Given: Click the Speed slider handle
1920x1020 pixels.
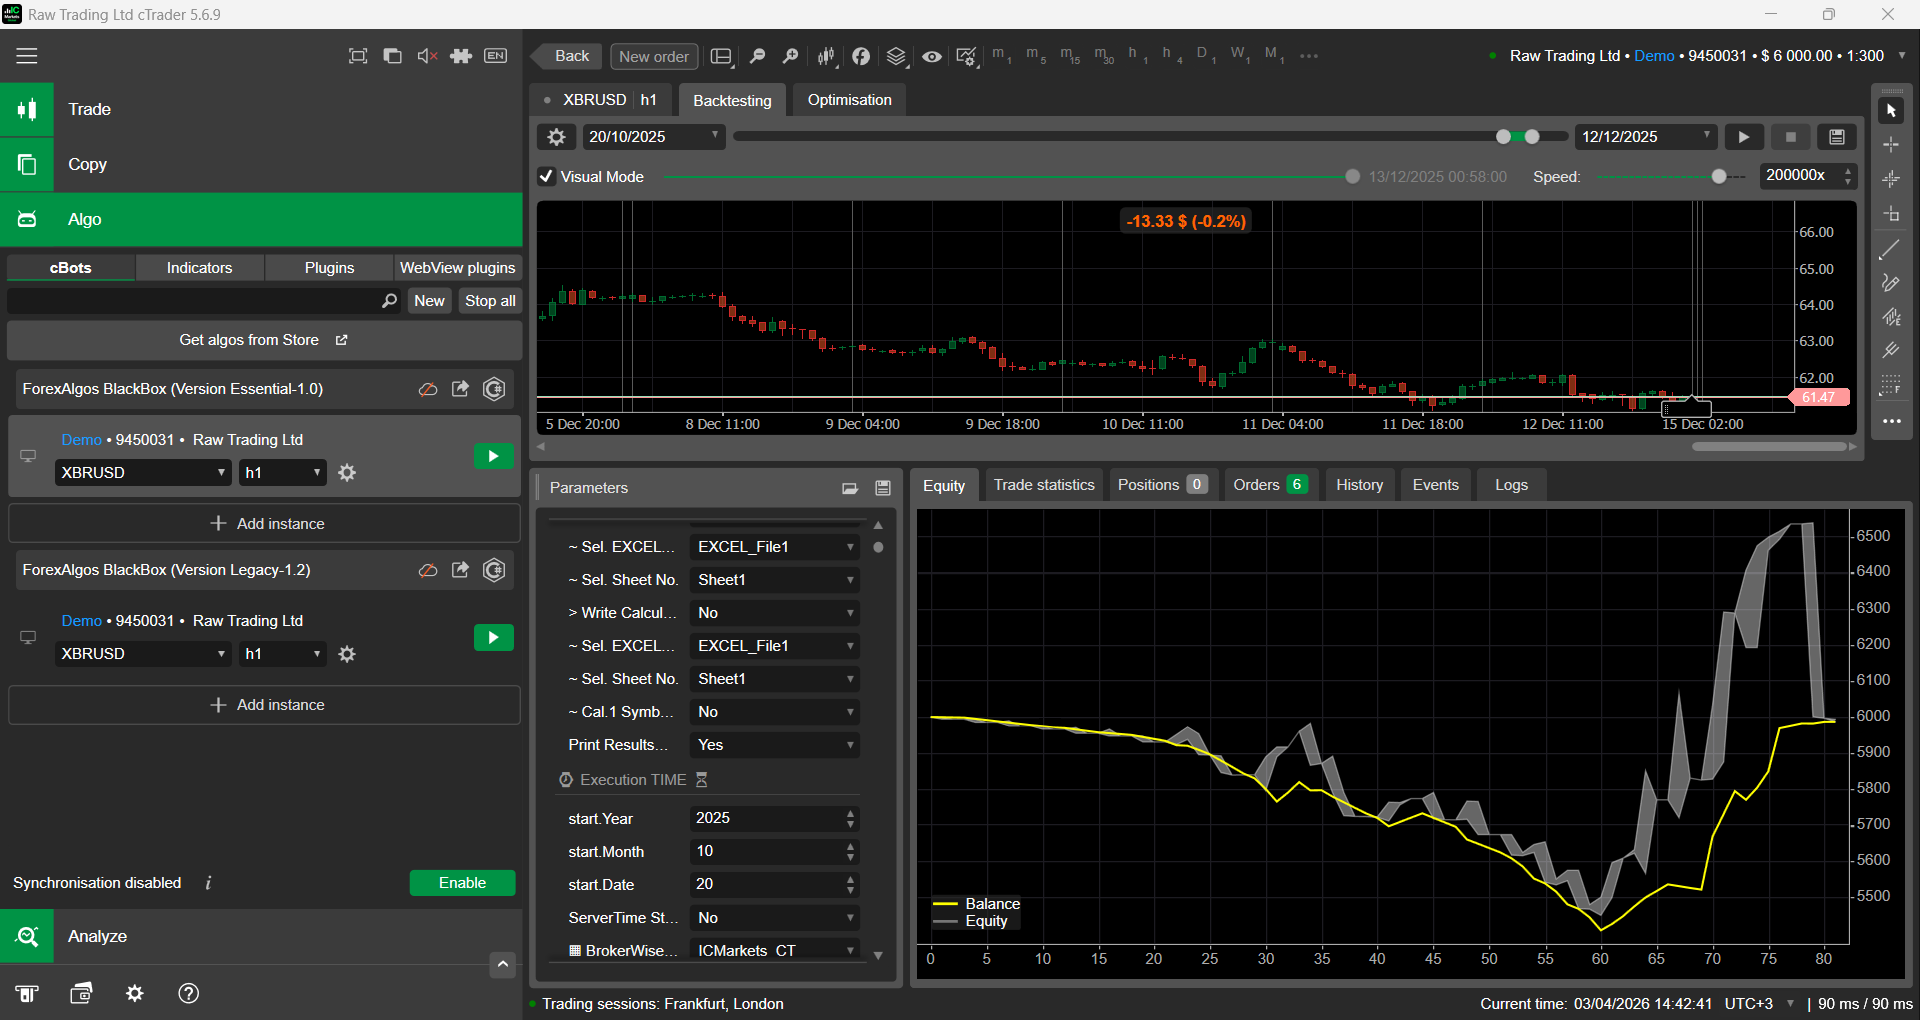Looking at the screenshot, I should coord(1719,177).
